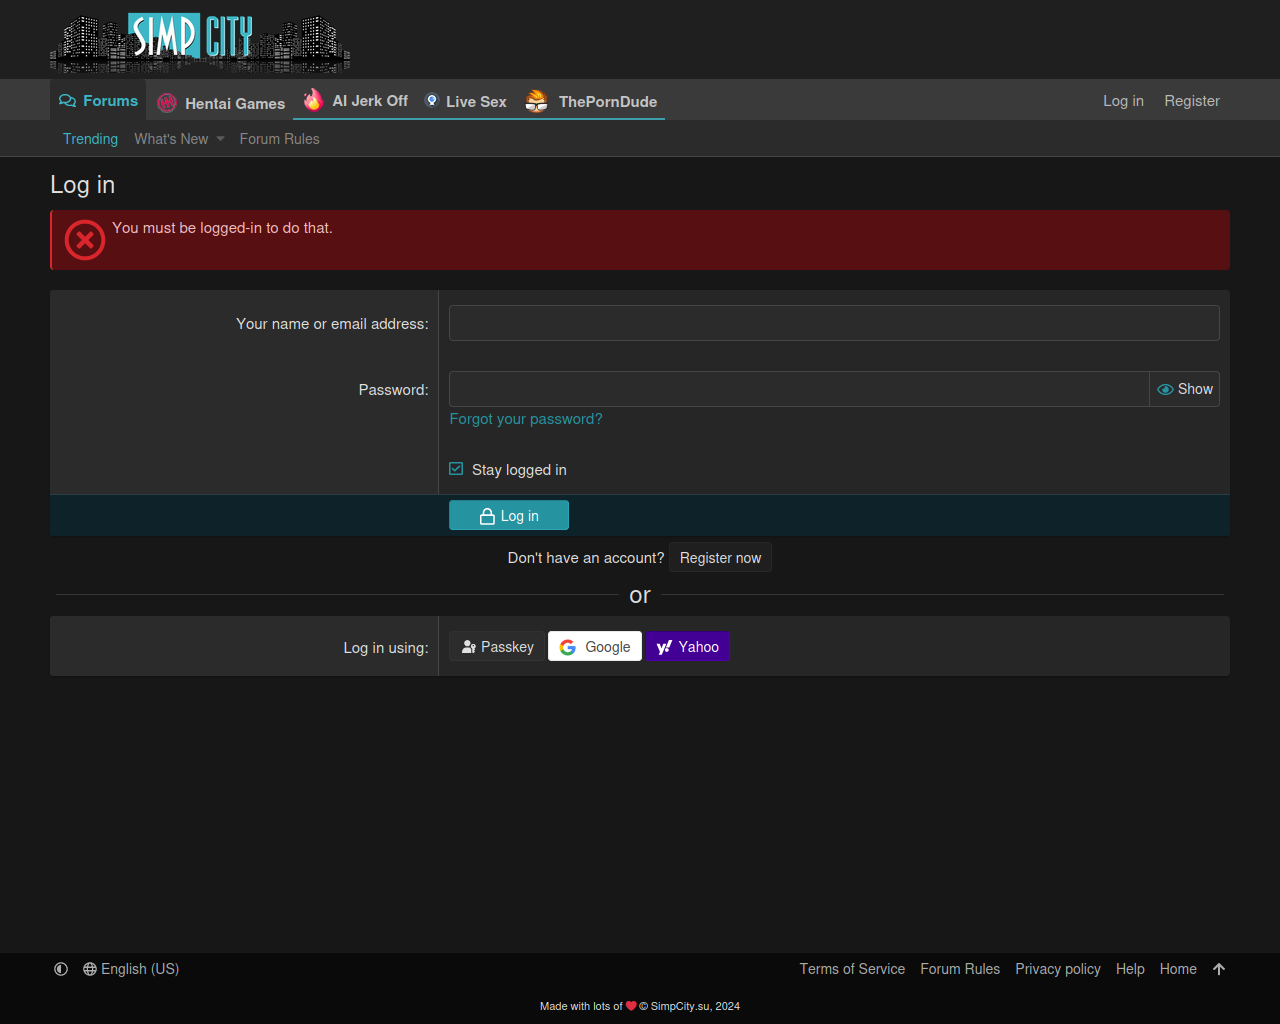Open the site logo banner
The image size is (1280, 1024).
200,43
